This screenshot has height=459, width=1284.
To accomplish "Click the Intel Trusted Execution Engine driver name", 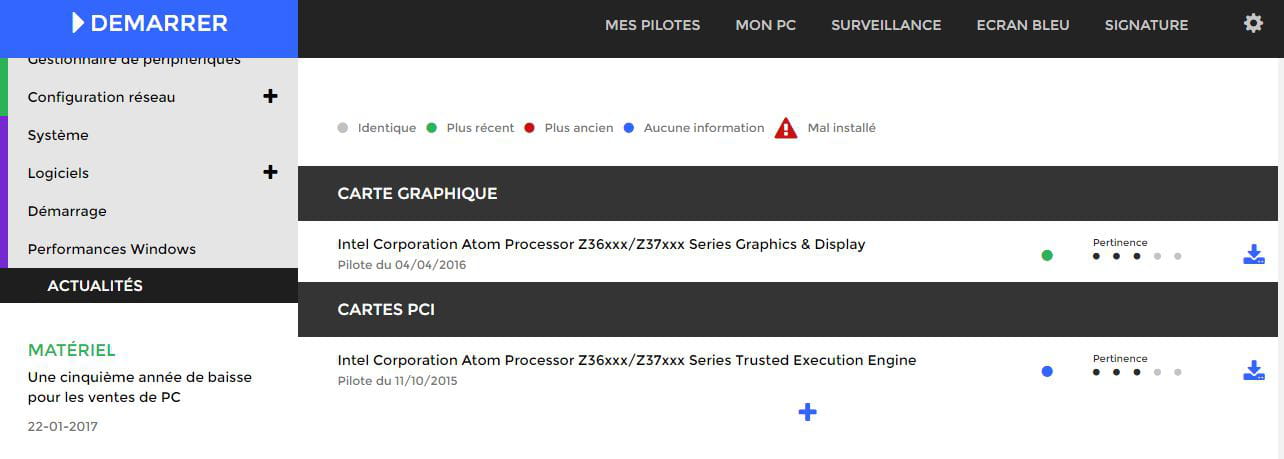I will pyautogui.click(x=627, y=360).
